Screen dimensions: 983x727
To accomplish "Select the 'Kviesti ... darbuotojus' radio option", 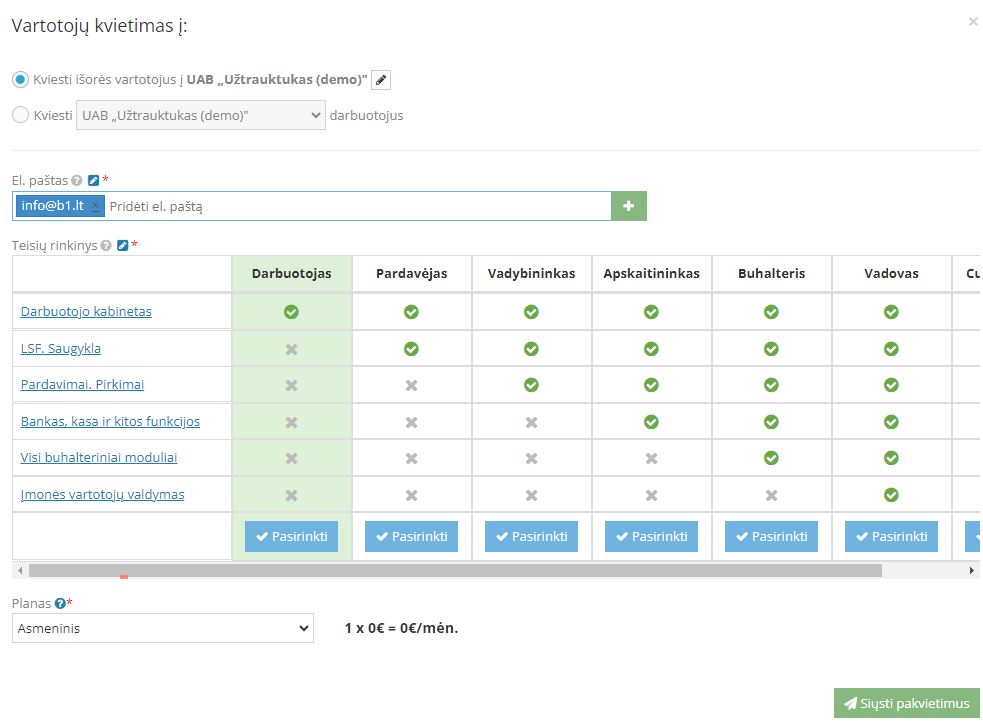I will 20,115.
